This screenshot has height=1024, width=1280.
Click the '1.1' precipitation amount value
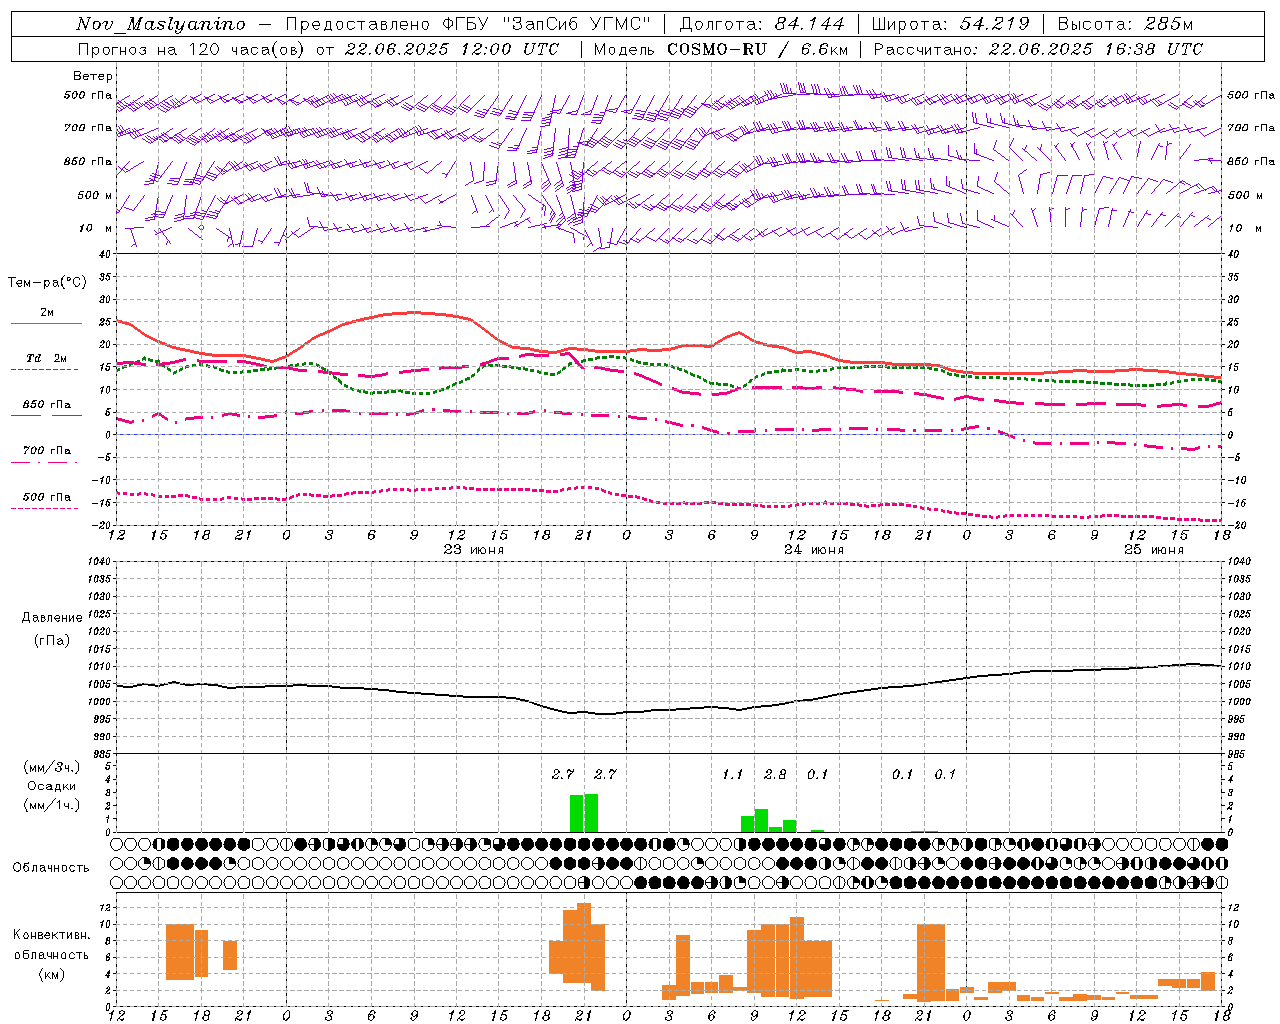[x=733, y=774]
